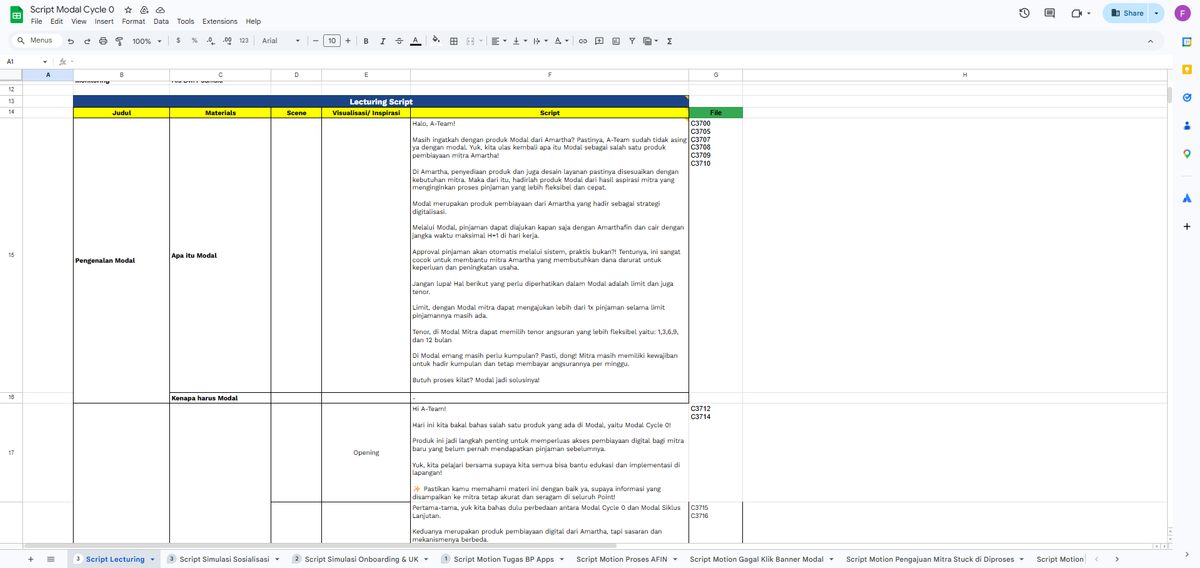This screenshot has height=568, width=1200.
Task: Select the Pengenalan Modal cell
Action: [121, 260]
